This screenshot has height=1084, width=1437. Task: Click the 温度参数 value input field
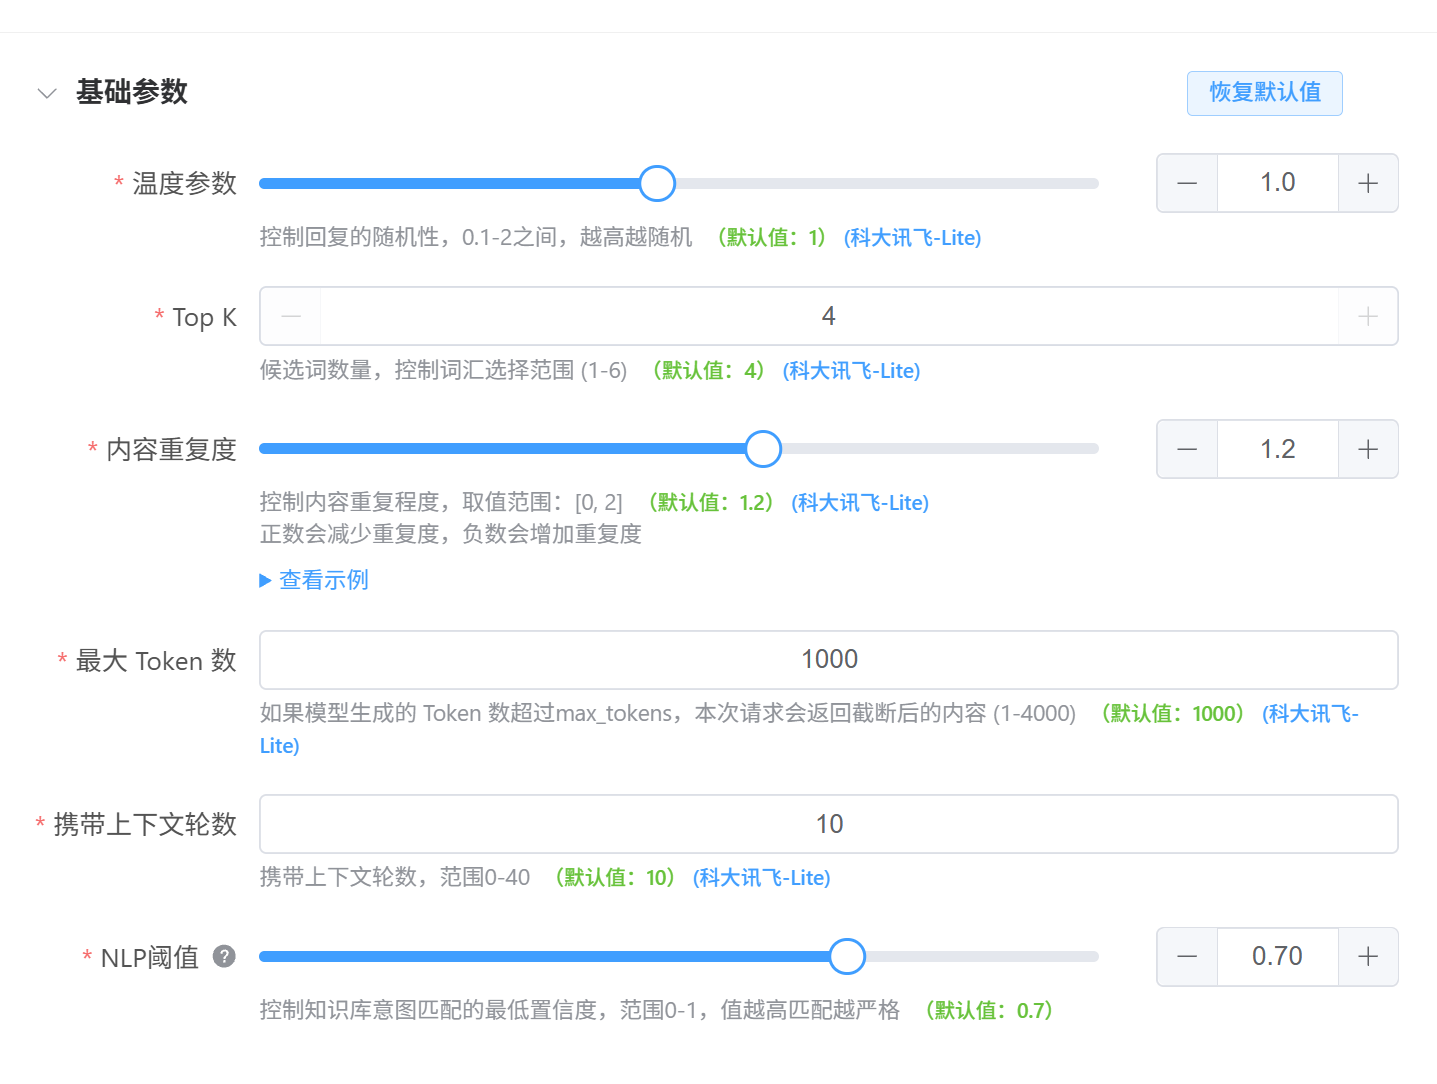click(1277, 183)
